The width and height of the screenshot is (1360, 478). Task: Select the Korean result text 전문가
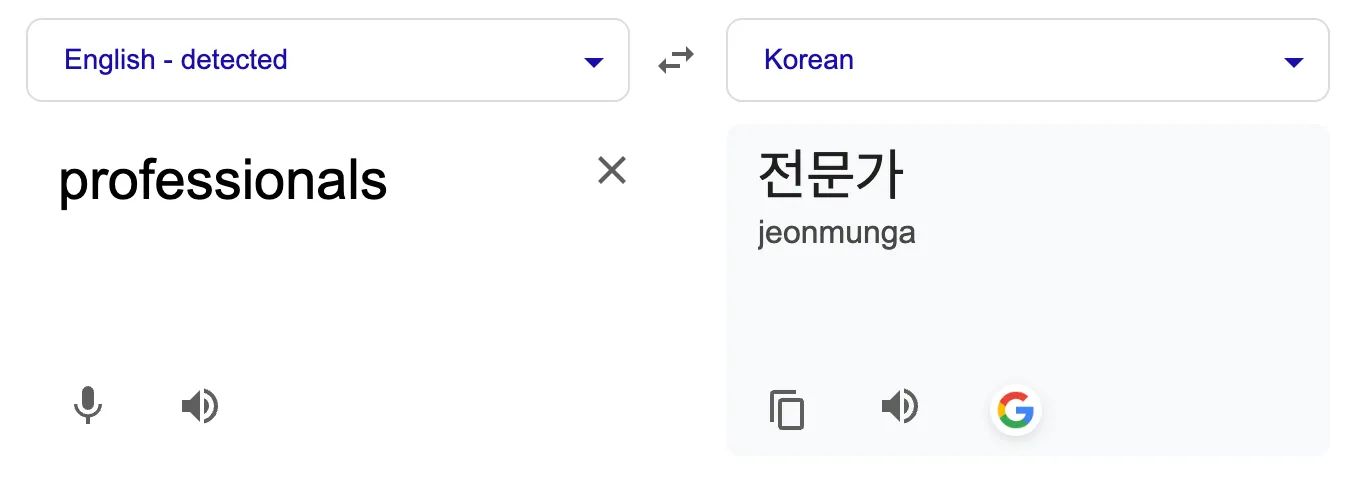[831, 175]
